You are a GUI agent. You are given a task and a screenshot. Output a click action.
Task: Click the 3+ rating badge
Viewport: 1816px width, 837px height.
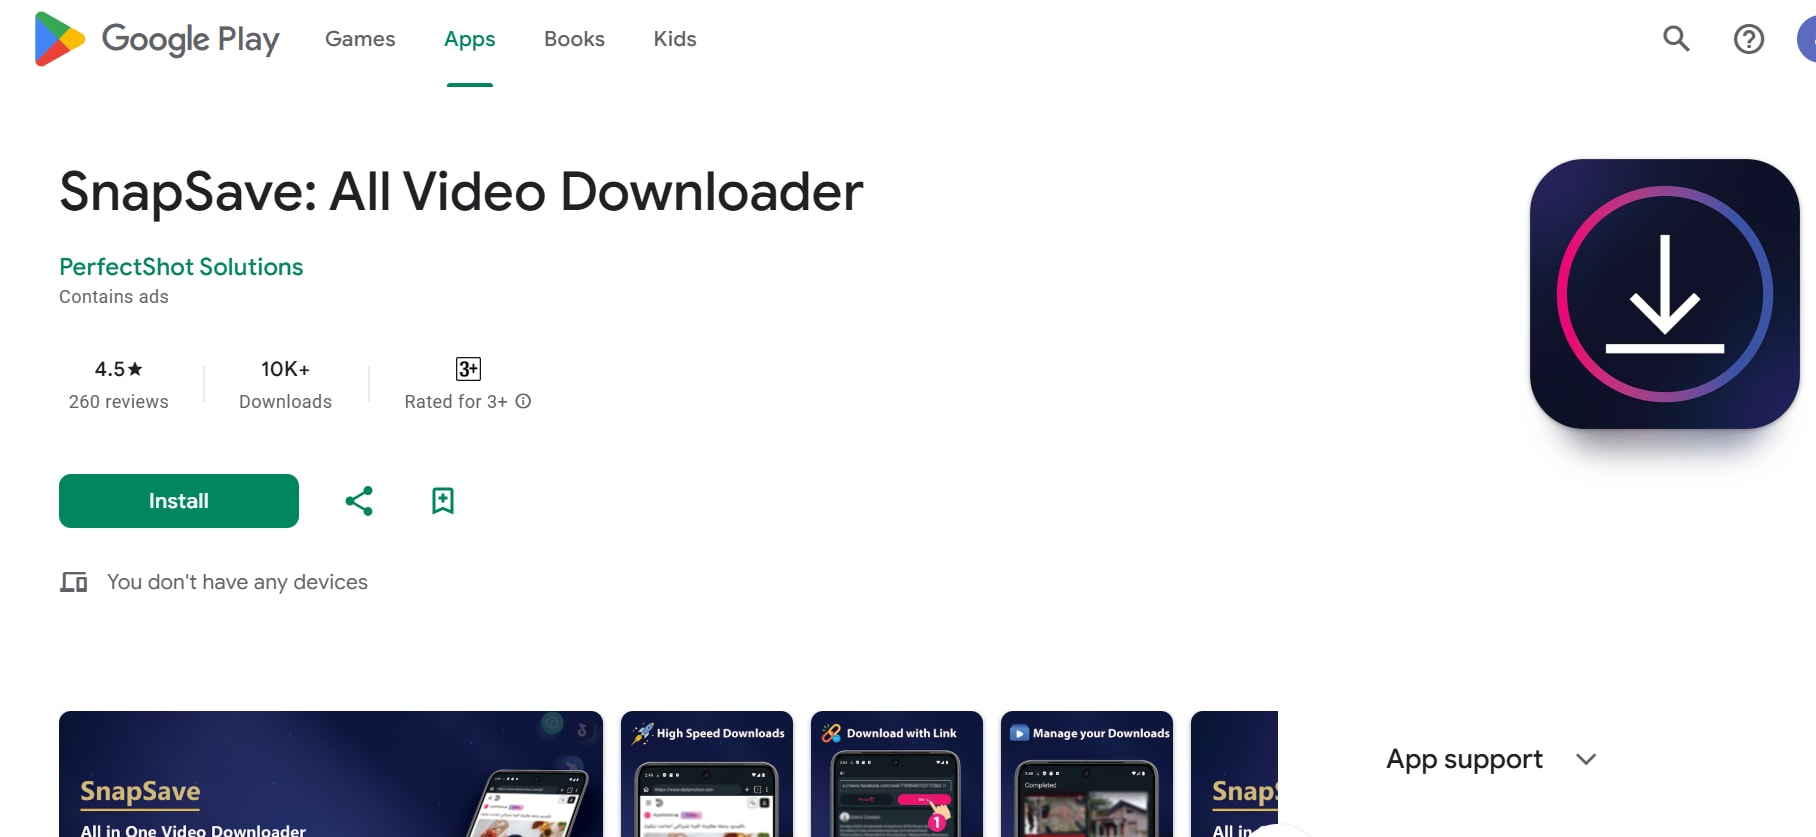[468, 369]
